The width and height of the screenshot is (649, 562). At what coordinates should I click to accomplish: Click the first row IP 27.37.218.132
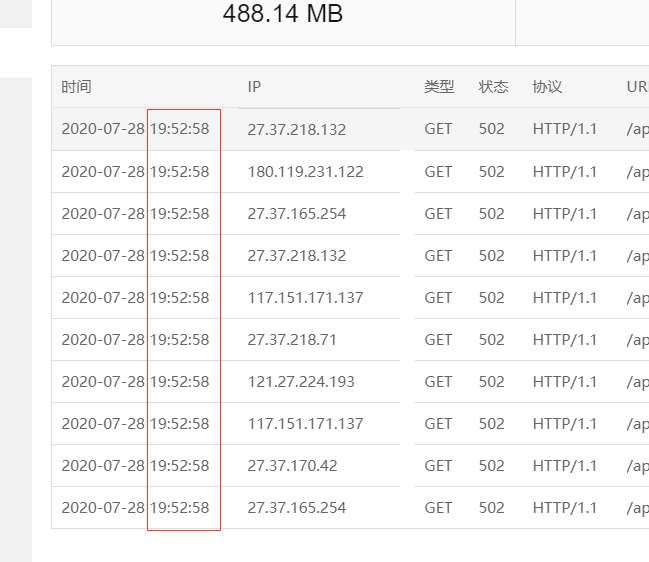(297, 130)
